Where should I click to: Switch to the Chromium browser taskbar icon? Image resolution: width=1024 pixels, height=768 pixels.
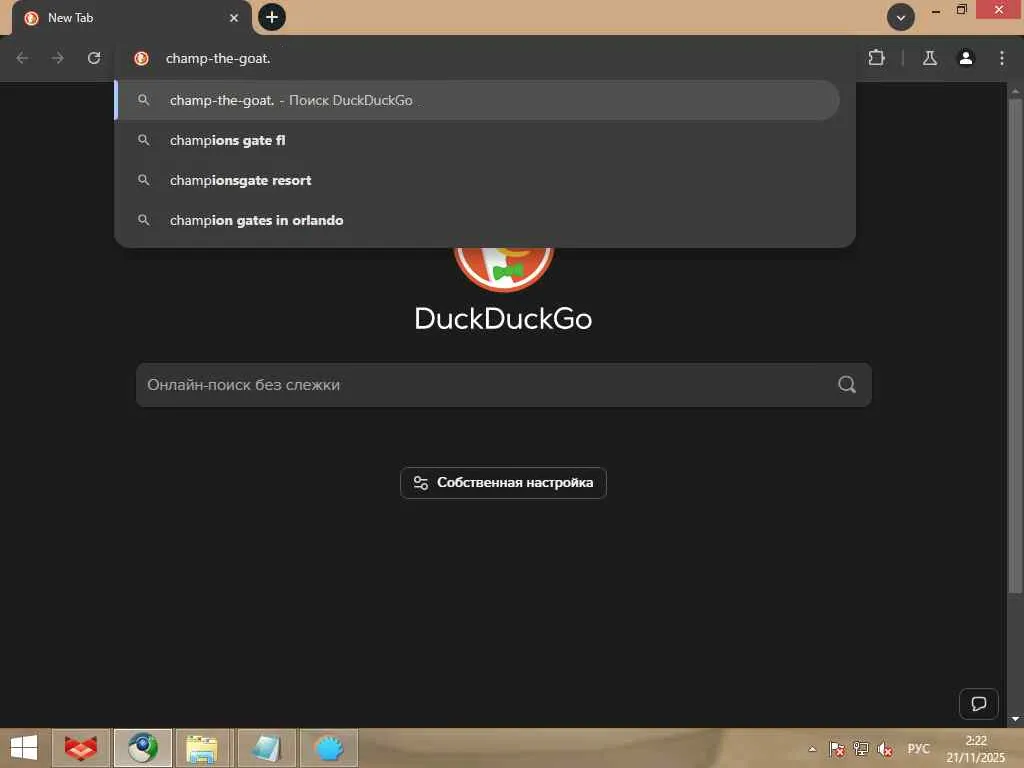pyautogui.click(x=142, y=748)
